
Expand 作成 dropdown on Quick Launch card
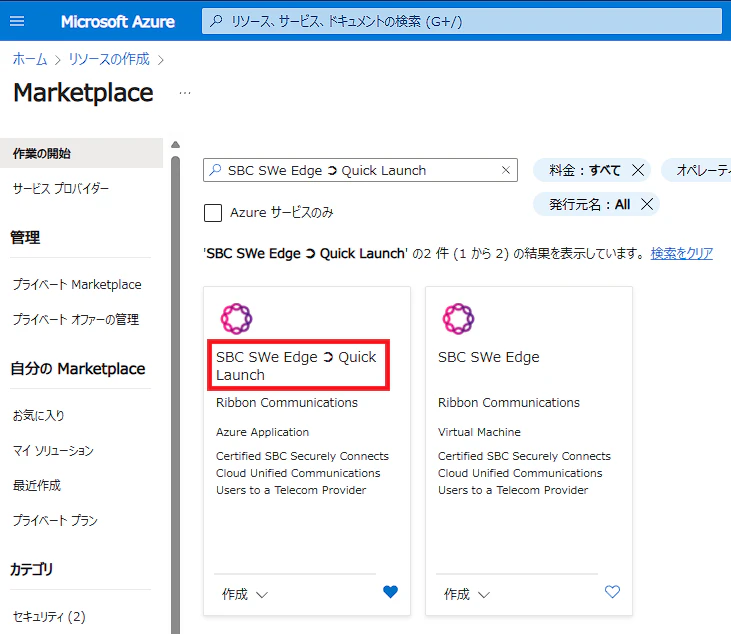click(x=245, y=594)
